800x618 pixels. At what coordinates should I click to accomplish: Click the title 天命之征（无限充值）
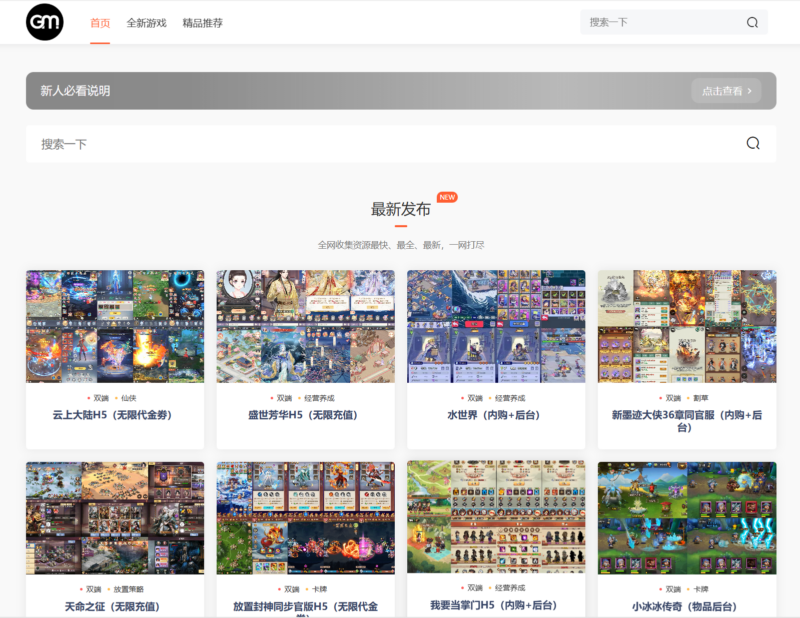(112, 607)
